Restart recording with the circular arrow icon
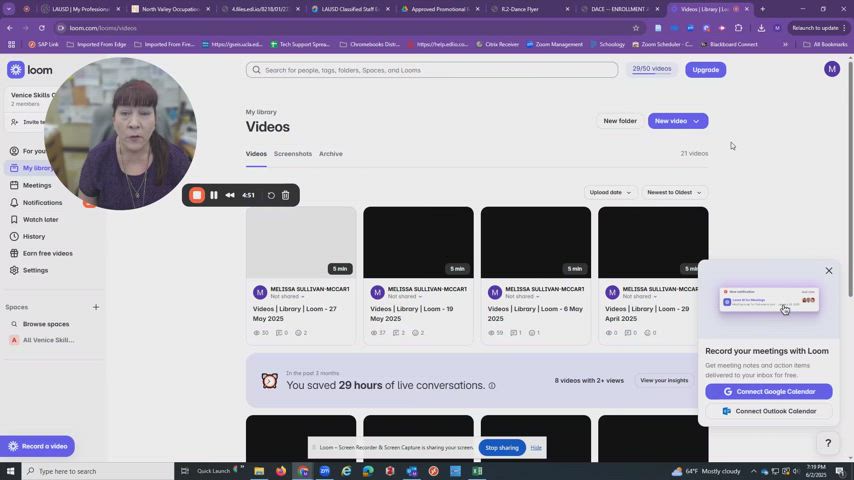The height and width of the screenshot is (480, 854). pyautogui.click(x=271, y=195)
